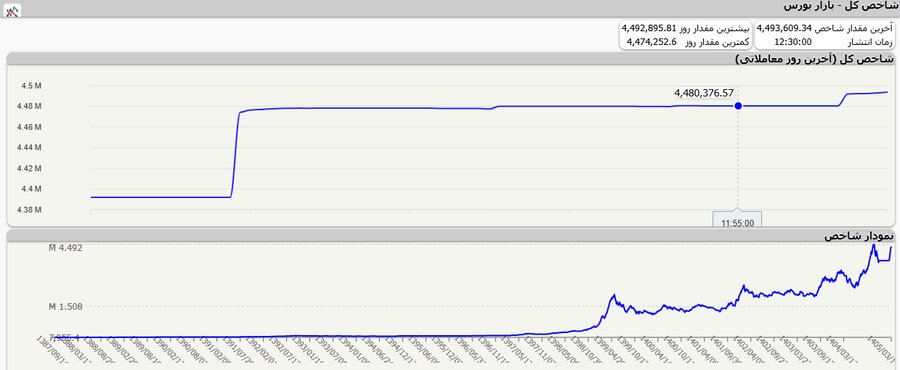Select the day's high value 4,492,895.81

click(649, 28)
